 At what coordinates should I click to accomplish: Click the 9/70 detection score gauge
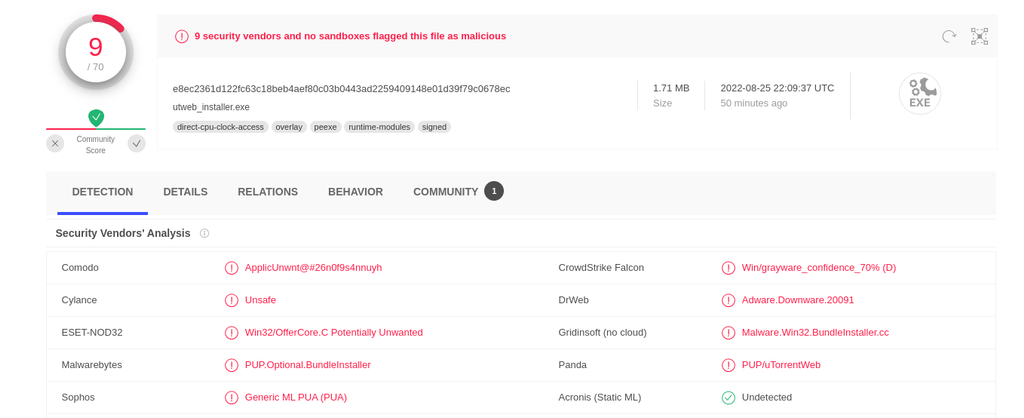pyautogui.click(x=96, y=52)
